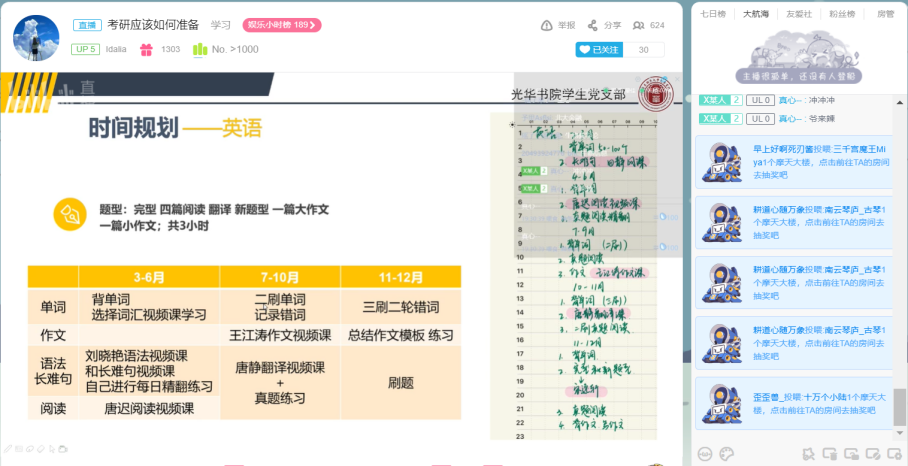908x466 pixels.
Task: Open the streamer's avatar profile picture
Action: point(36,38)
